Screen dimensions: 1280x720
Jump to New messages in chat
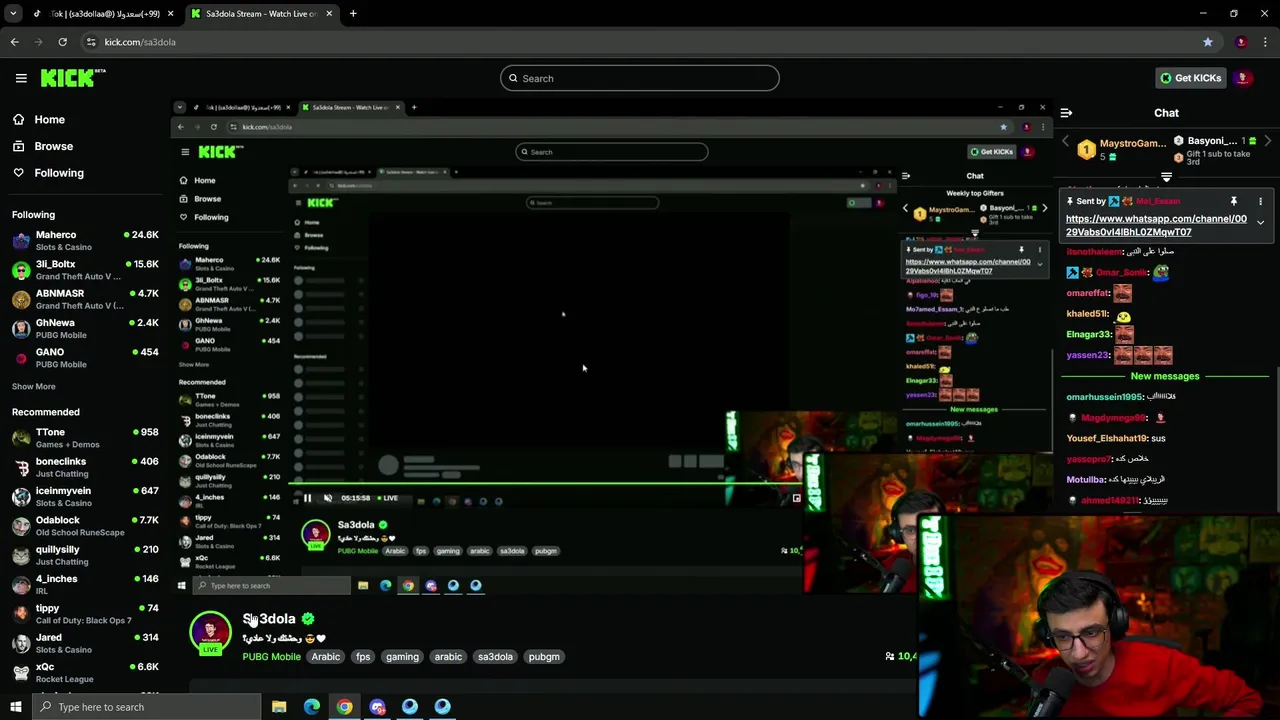[1165, 376]
